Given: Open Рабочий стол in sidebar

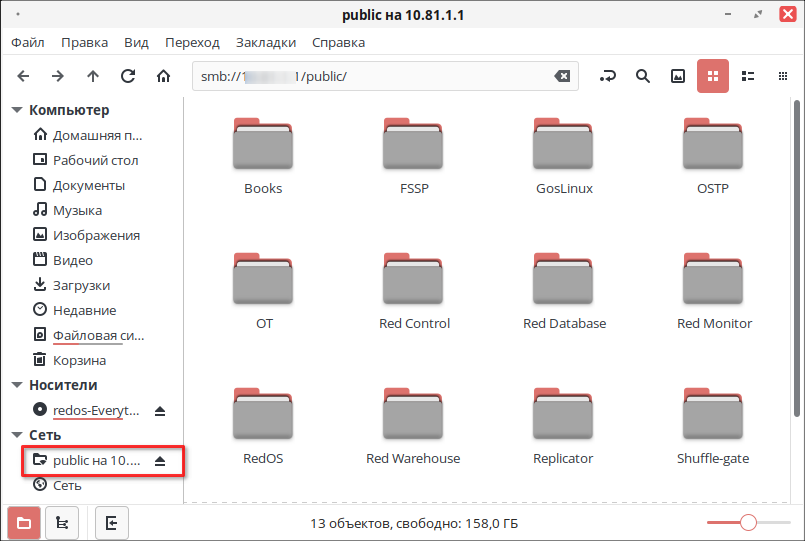Looking at the screenshot, I should (86, 160).
